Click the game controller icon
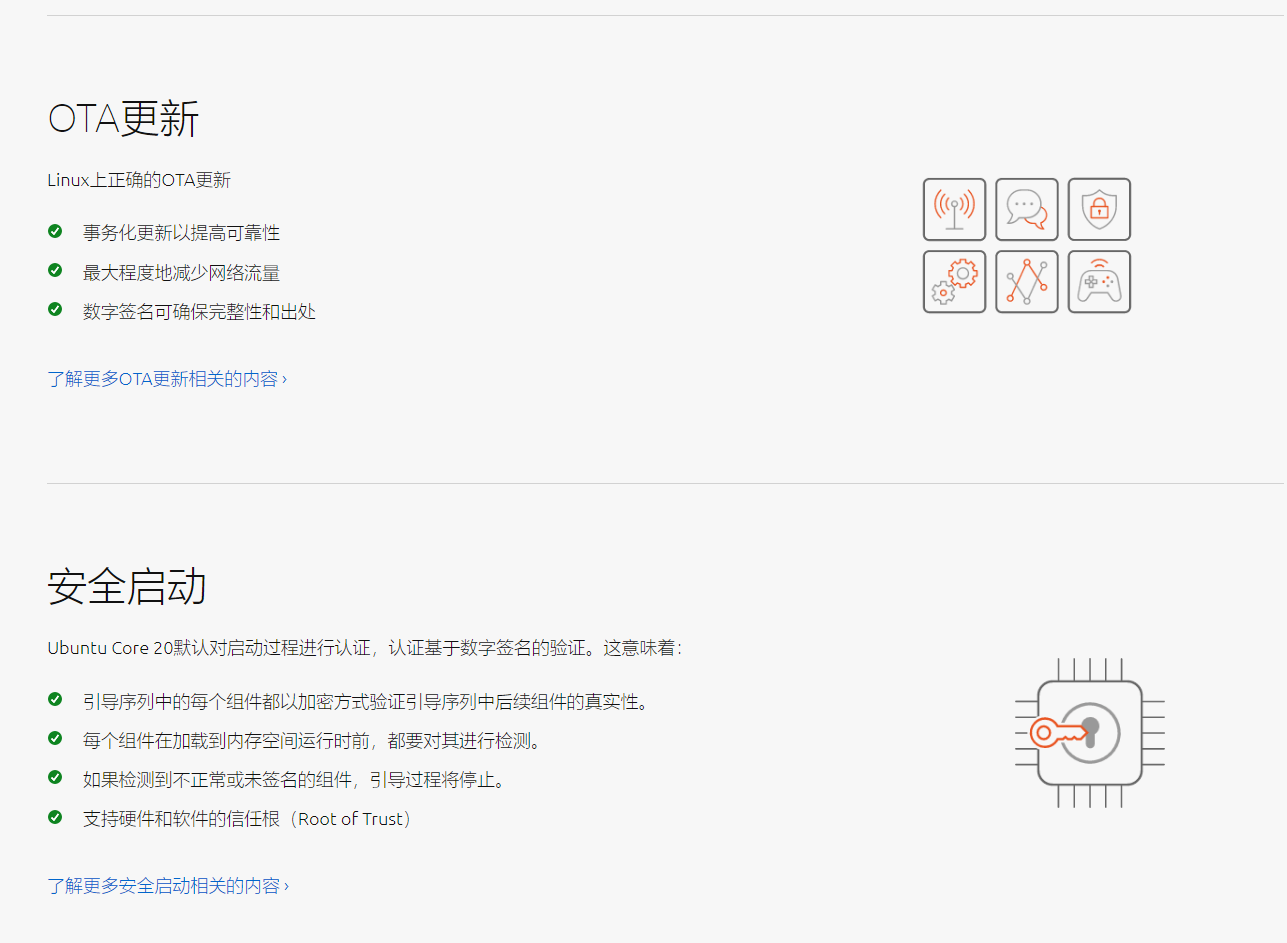This screenshot has height=943, width=1287. [x=1099, y=281]
